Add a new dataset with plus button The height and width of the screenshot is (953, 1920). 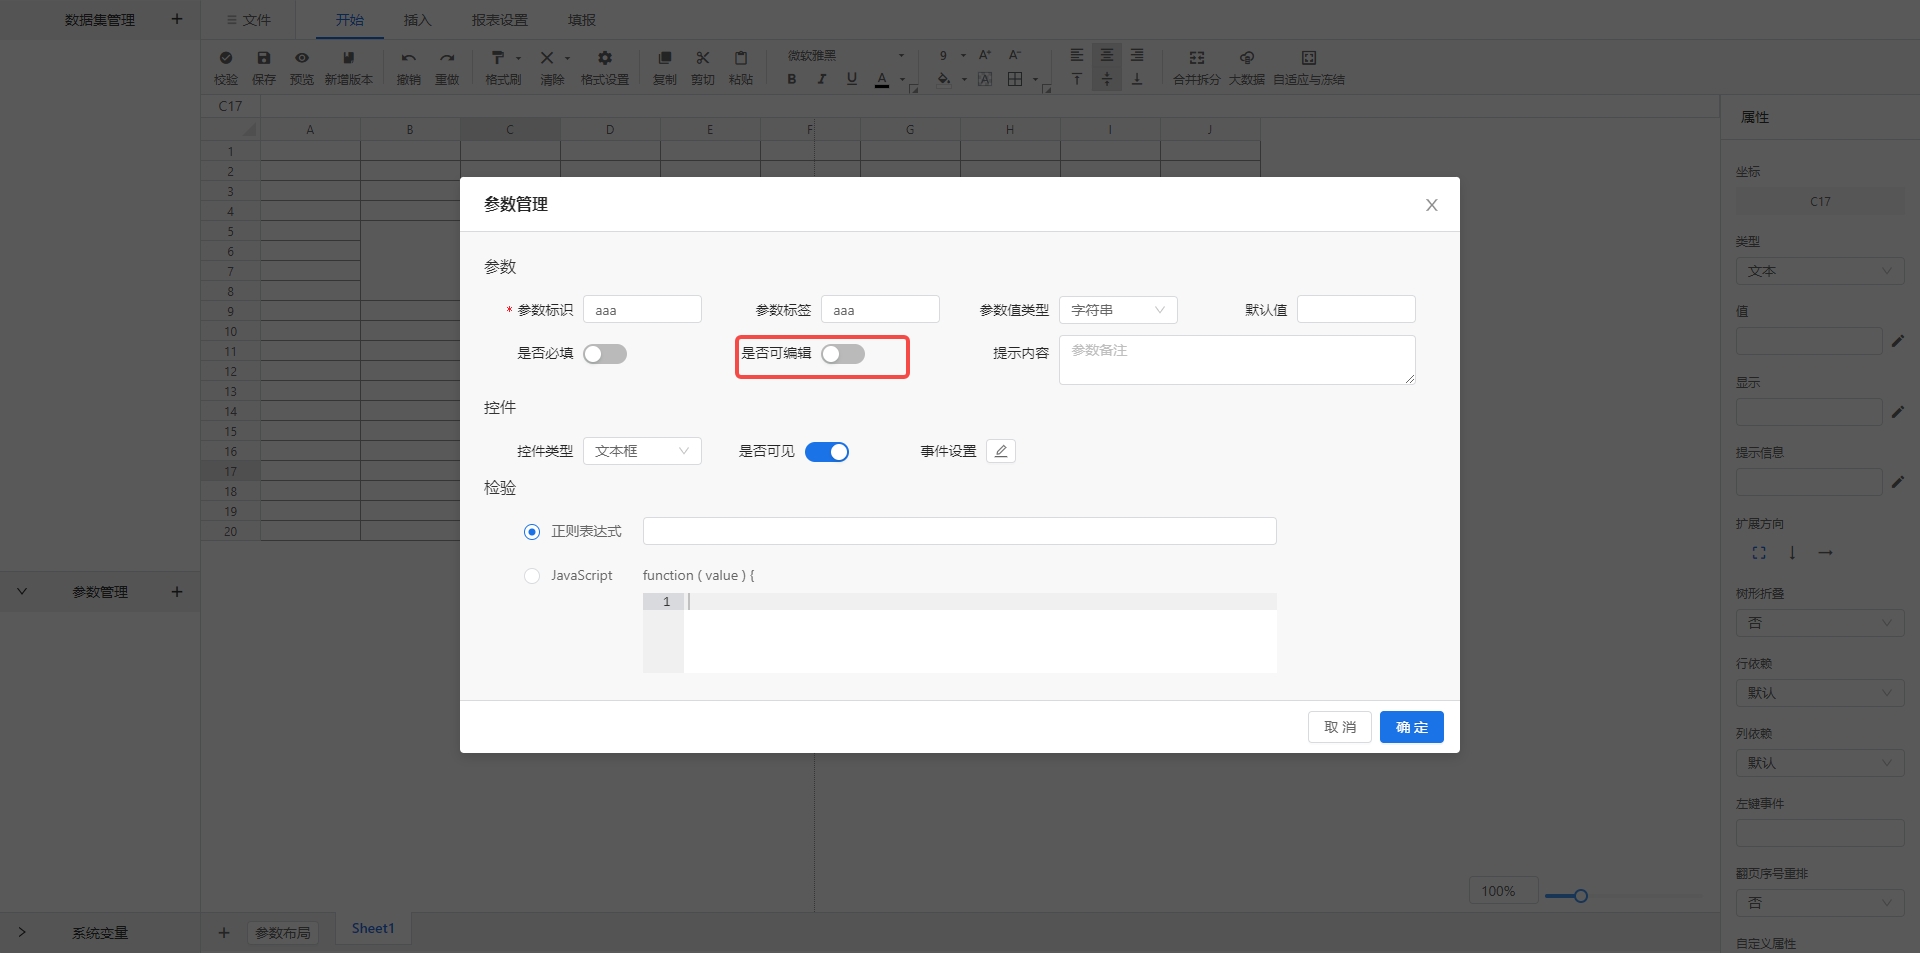pyautogui.click(x=177, y=19)
